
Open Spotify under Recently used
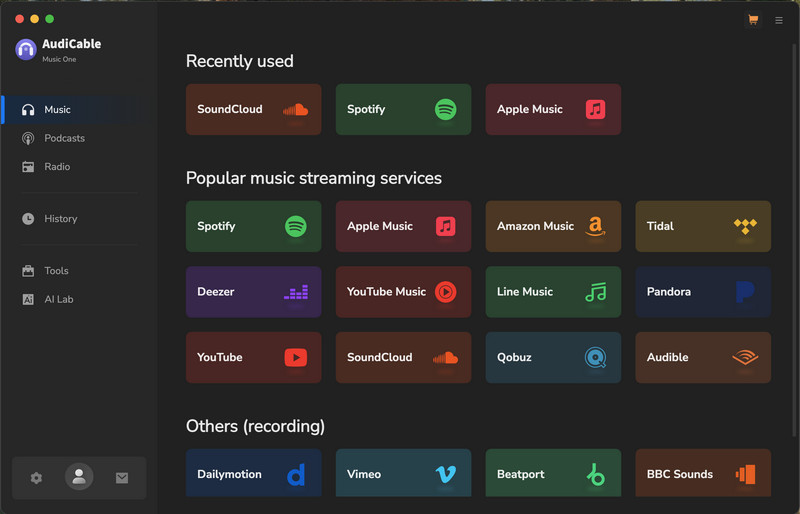coord(404,109)
